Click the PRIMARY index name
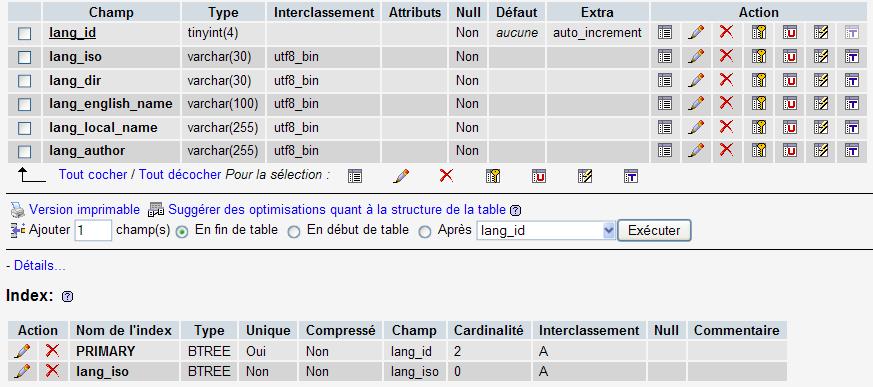873x387 pixels. tap(106, 351)
